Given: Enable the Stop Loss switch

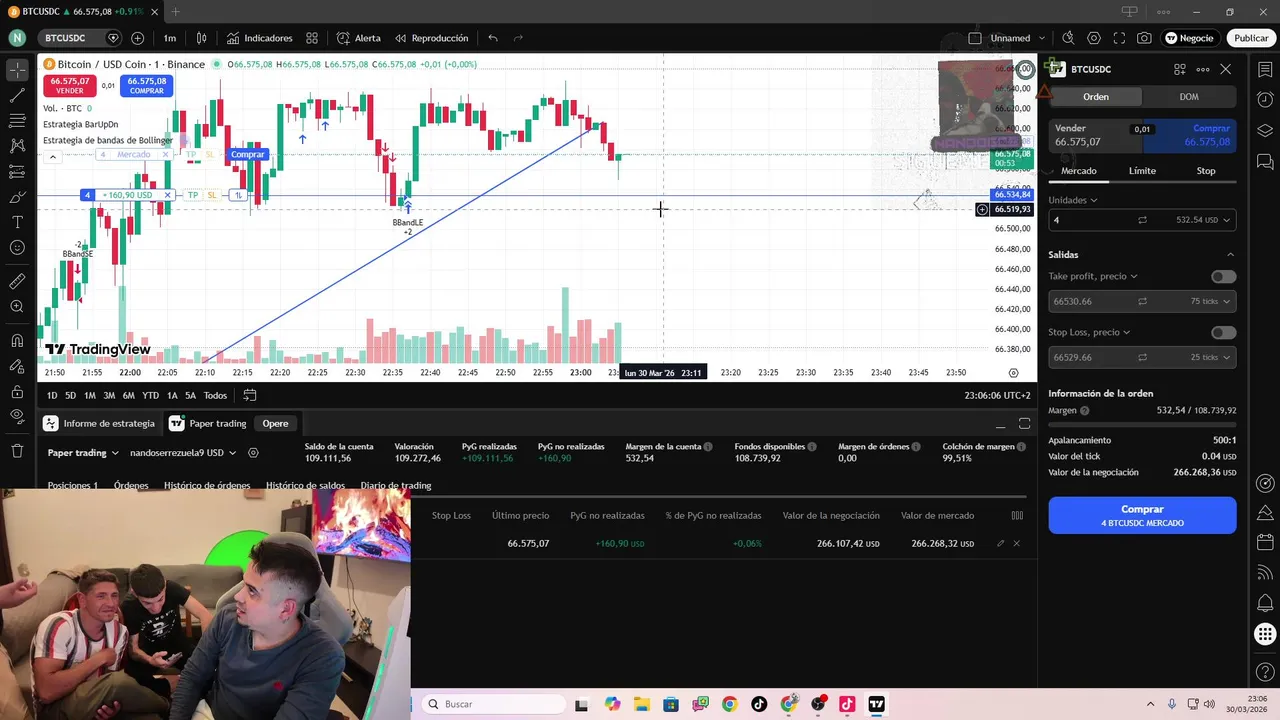Looking at the screenshot, I should tap(1223, 332).
